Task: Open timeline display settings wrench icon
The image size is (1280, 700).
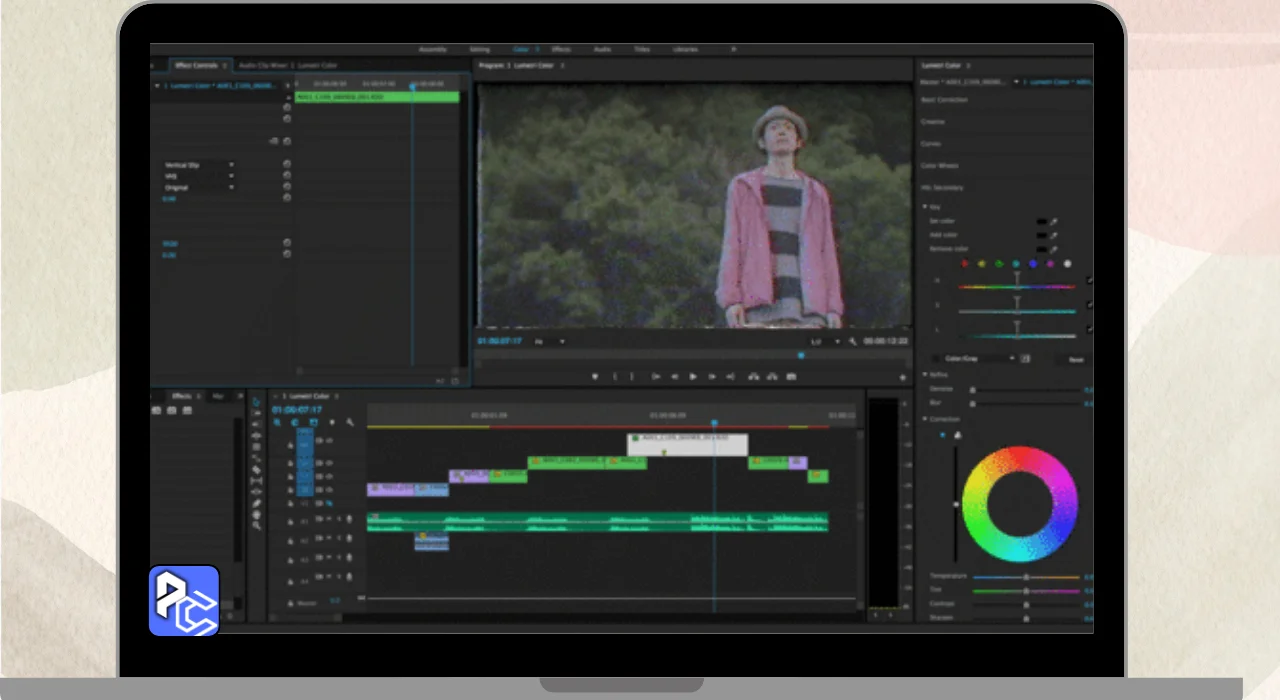Action: point(350,422)
